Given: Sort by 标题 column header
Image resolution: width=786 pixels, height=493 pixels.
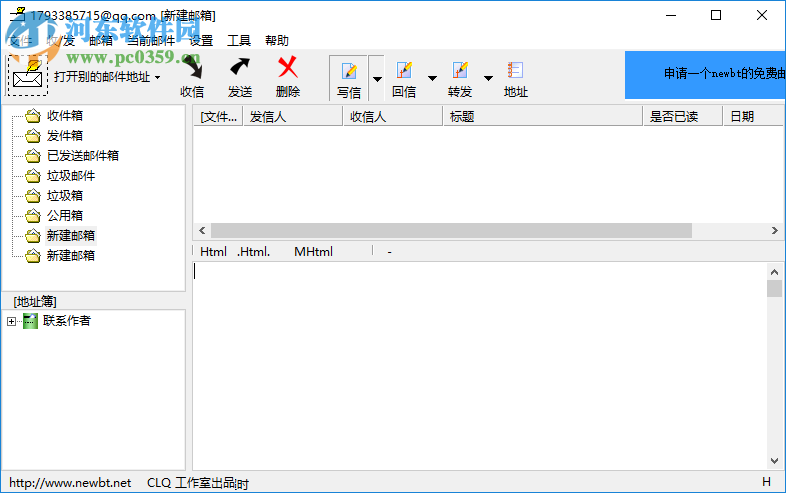Looking at the screenshot, I should (x=543, y=117).
